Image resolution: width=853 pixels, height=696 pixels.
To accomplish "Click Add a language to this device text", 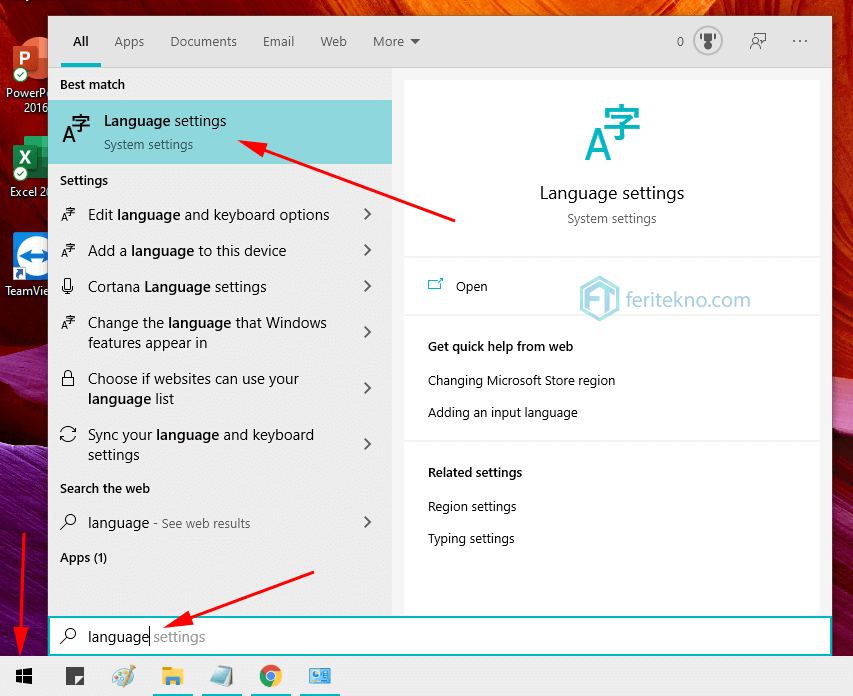I will point(187,251).
